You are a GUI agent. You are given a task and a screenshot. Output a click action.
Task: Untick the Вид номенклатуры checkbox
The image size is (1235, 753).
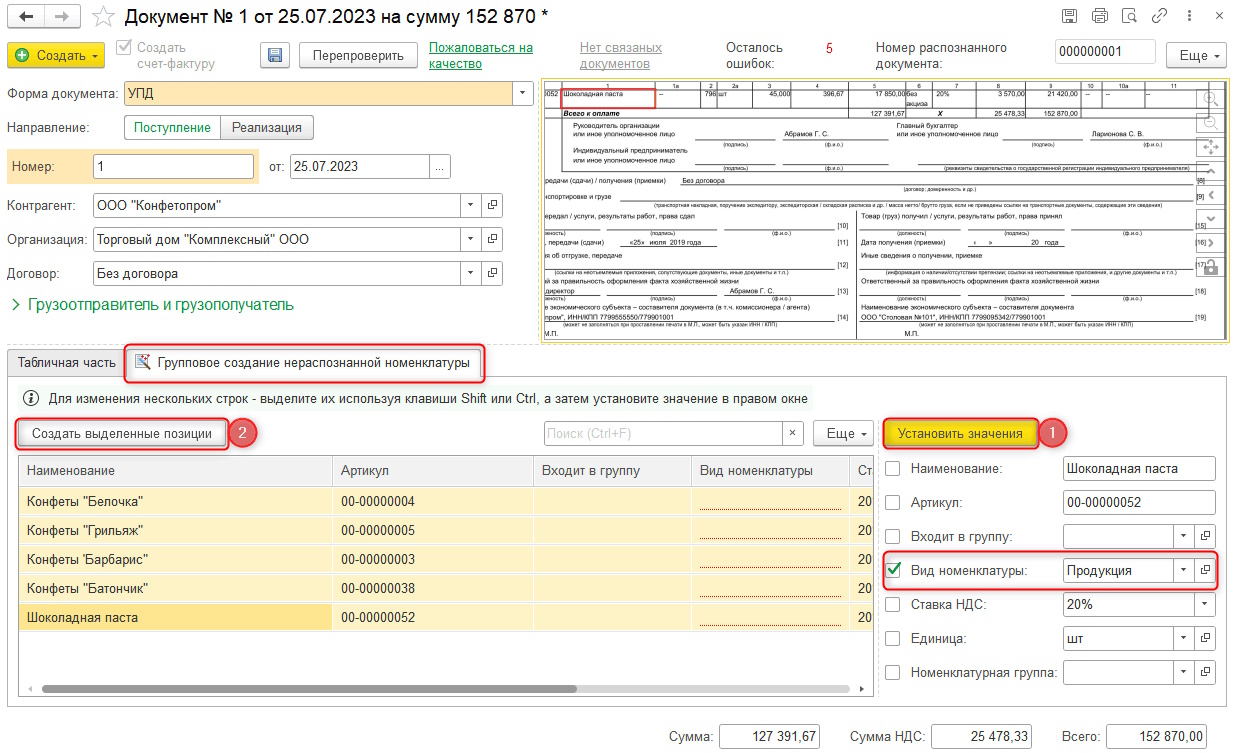(x=893, y=570)
